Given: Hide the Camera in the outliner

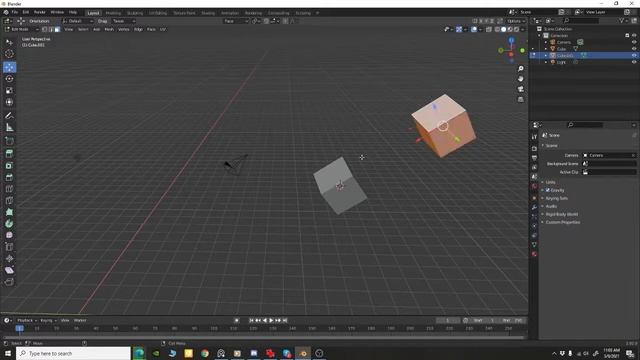Looking at the screenshot, I should [x=634, y=42].
